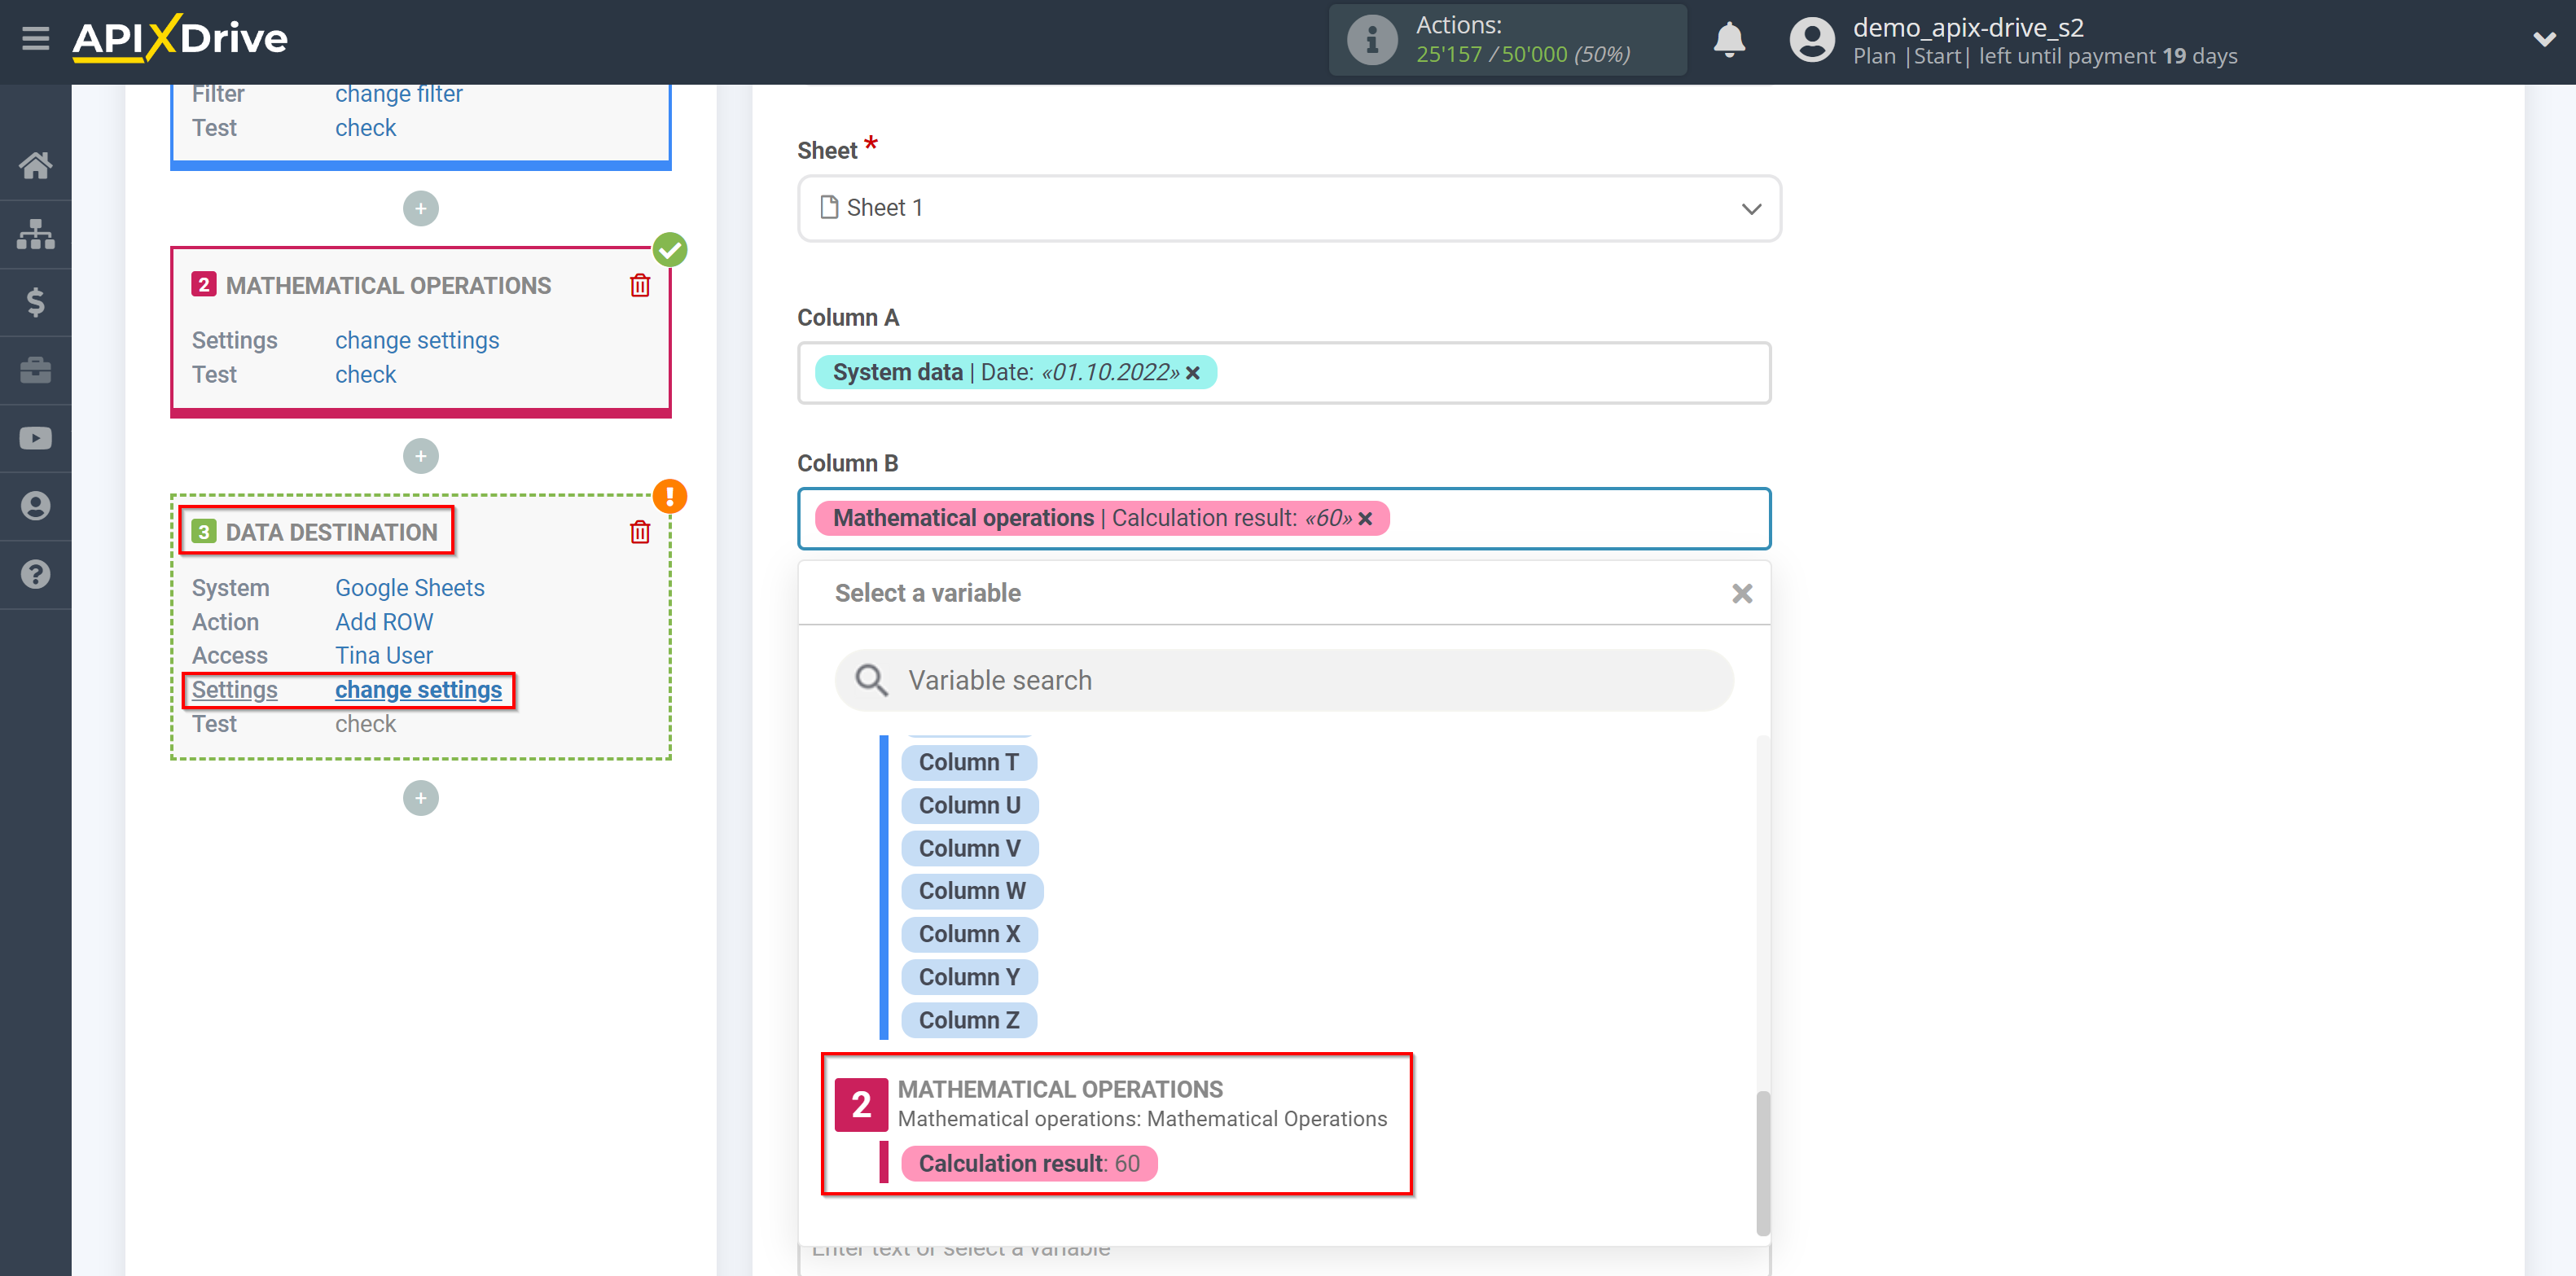The width and height of the screenshot is (2576, 1276).
Task: Add block above Mathematical Operations
Action: [x=421, y=208]
